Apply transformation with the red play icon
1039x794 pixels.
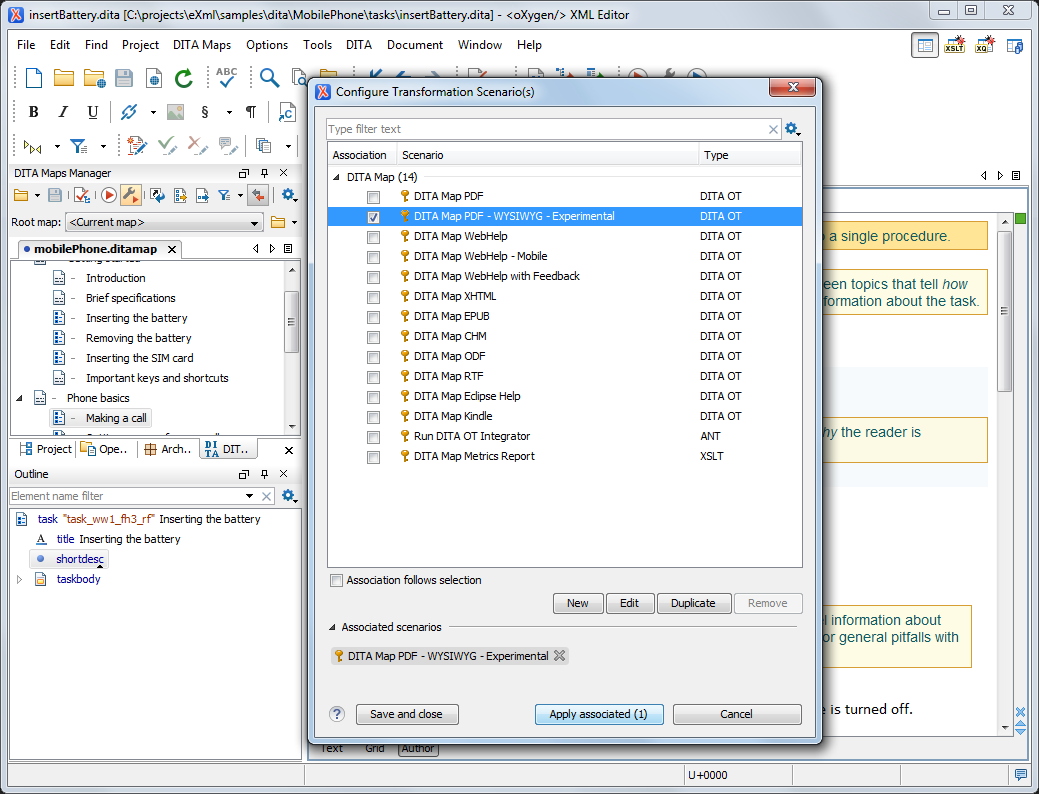tap(109, 195)
